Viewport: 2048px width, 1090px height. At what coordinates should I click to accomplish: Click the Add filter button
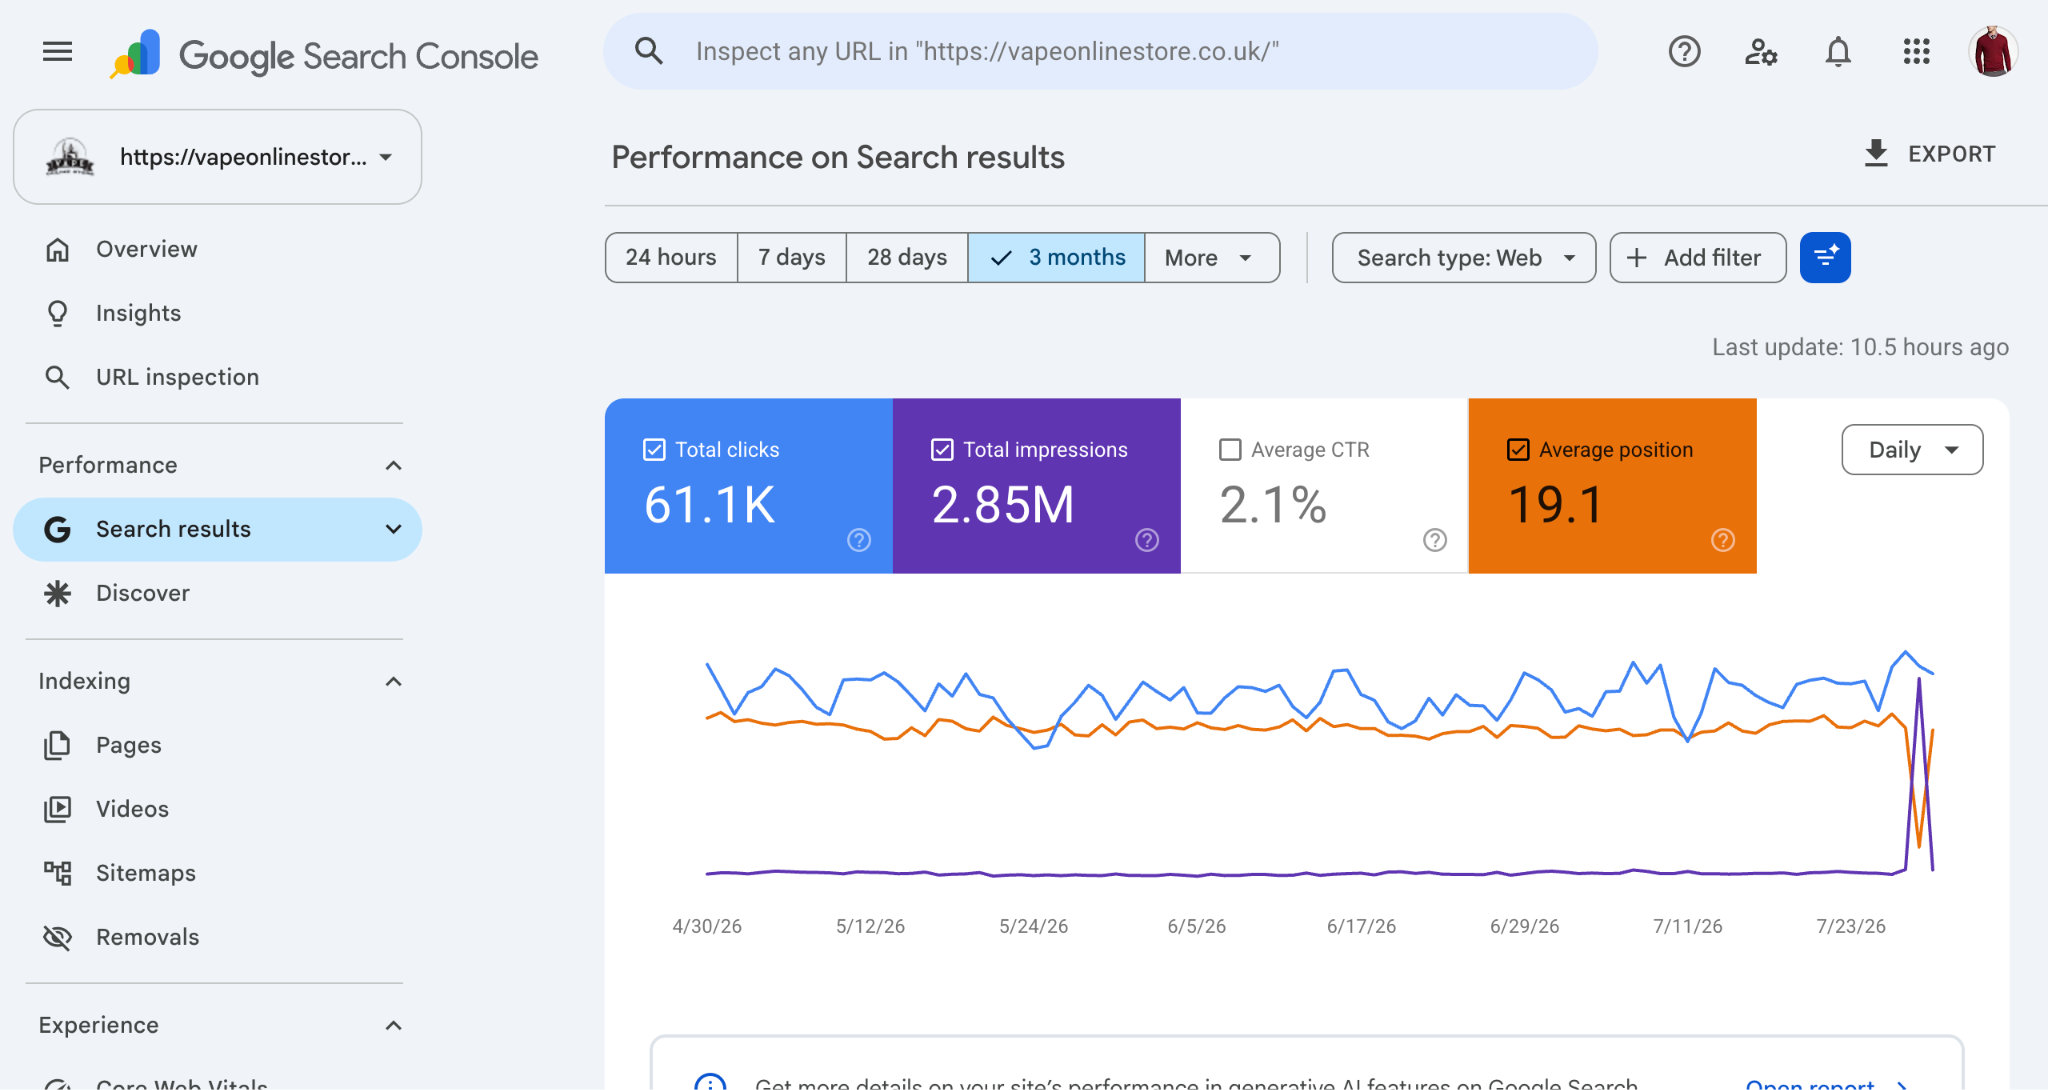[x=1698, y=258]
